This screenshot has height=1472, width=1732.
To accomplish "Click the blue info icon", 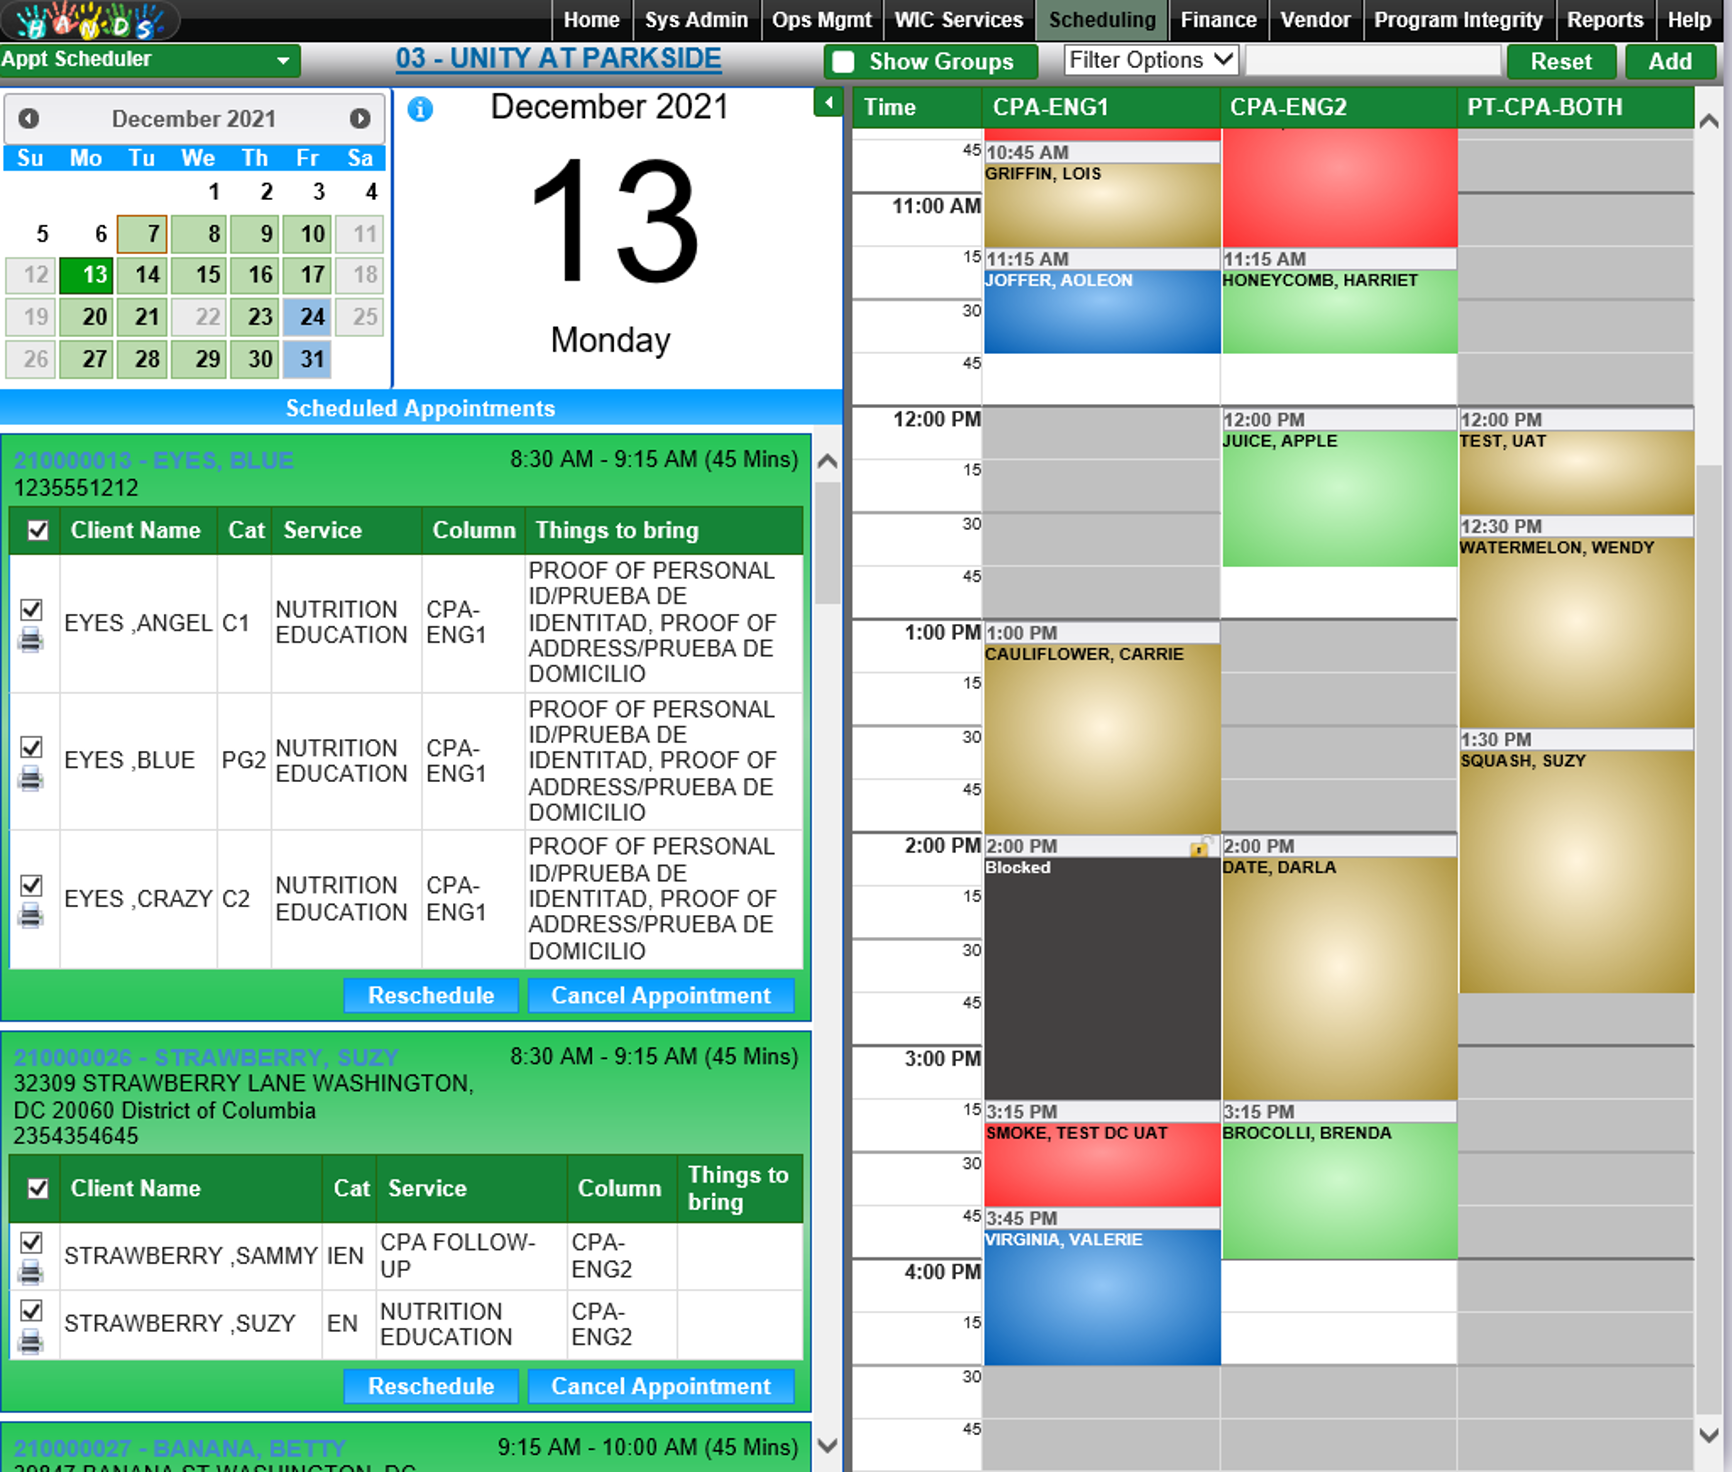I will (420, 109).
